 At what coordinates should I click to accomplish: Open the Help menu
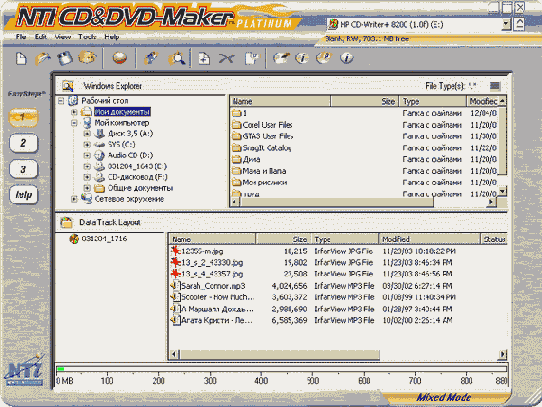tap(112, 37)
